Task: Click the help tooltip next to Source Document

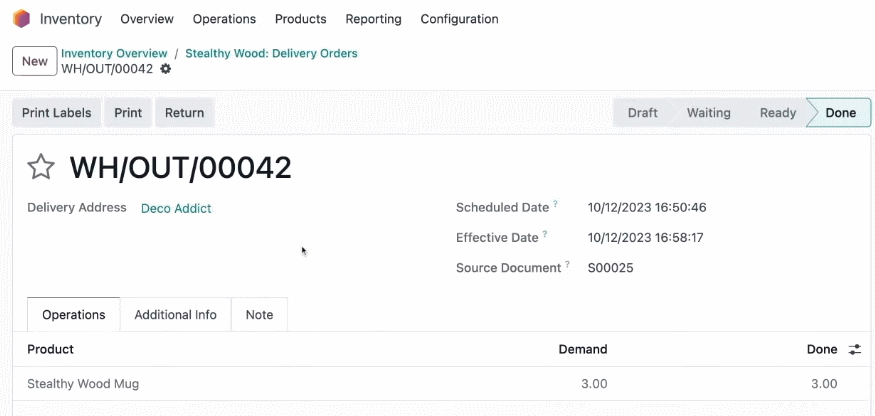Action: point(567,264)
